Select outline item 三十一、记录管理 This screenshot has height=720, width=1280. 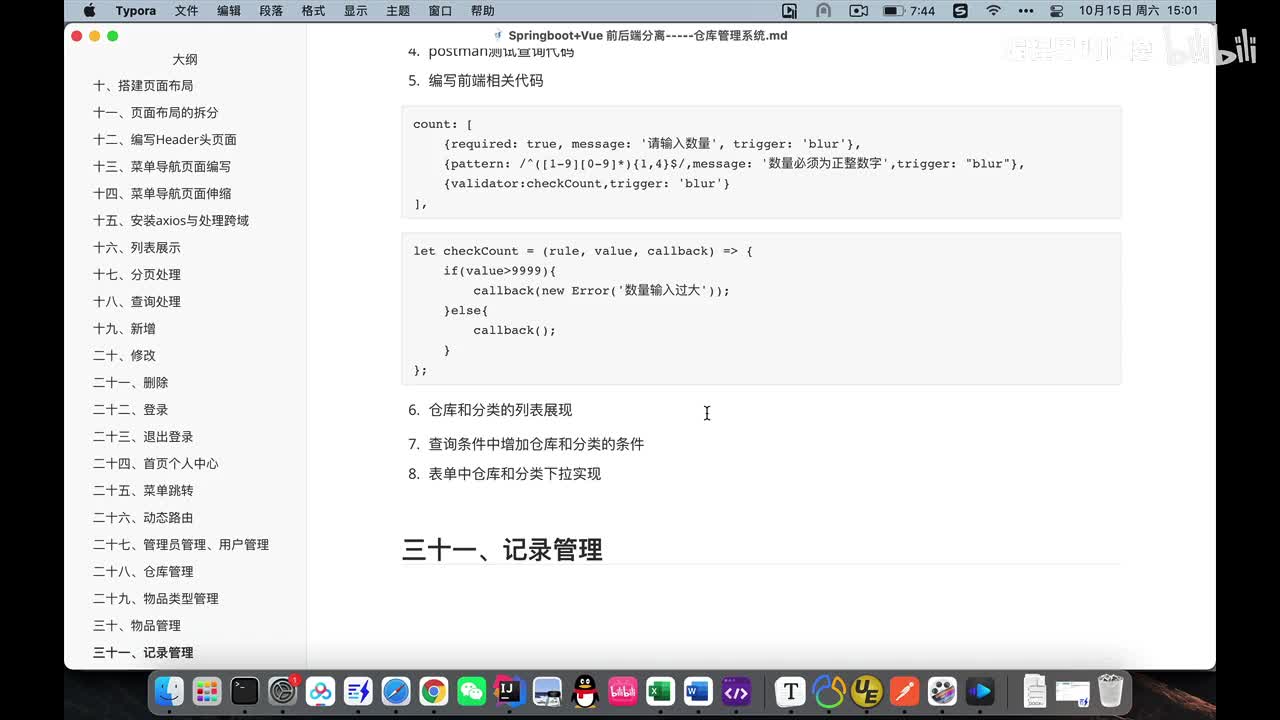coord(143,653)
